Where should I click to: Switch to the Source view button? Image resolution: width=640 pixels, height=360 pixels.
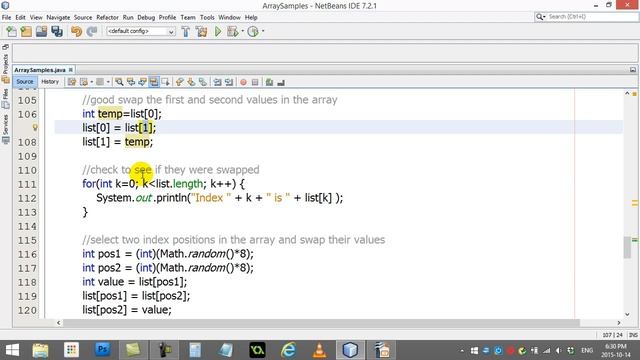point(25,82)
